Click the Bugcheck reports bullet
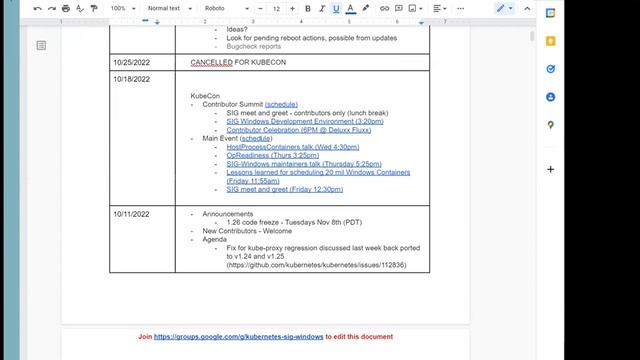This screenshot has height=360, width=640. [253, 47]
